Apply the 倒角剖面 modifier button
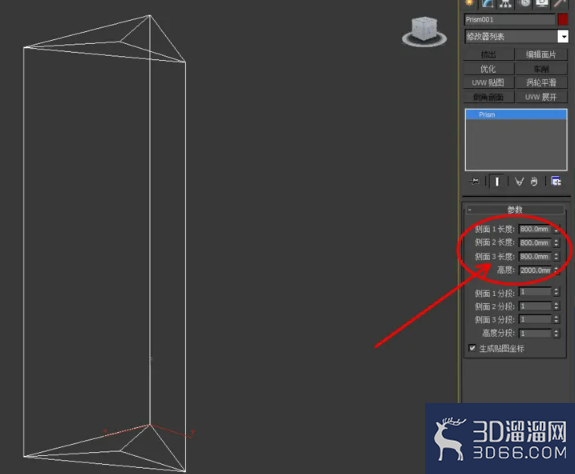 tap(488, 97)
